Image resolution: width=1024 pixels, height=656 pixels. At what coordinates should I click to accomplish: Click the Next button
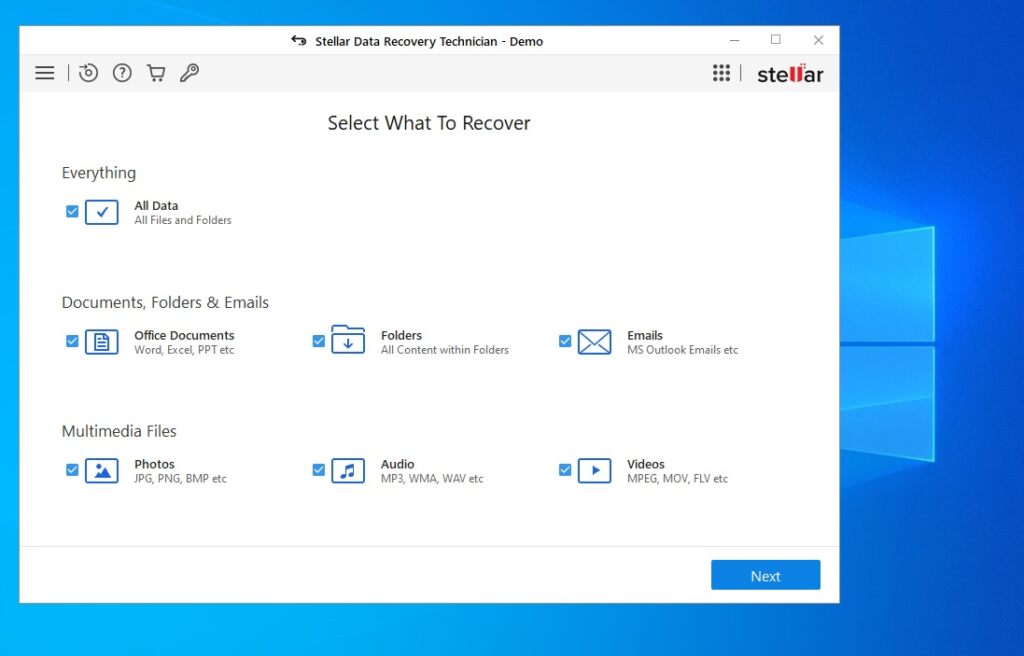[x=765, y=575]
